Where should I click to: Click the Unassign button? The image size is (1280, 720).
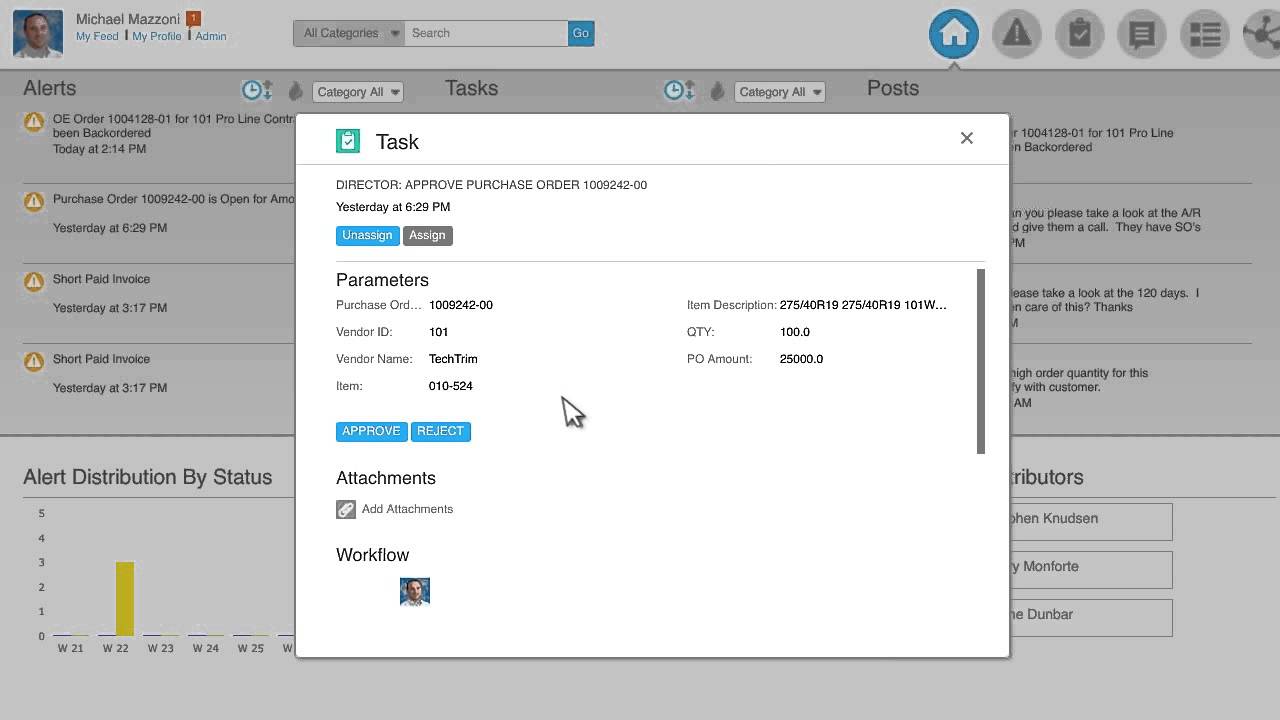[367, 235]
